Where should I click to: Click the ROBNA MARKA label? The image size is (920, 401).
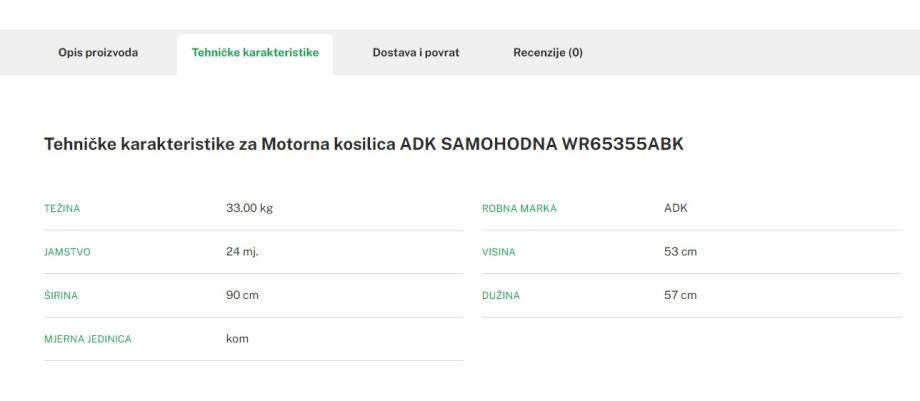(x=519, y=209)
